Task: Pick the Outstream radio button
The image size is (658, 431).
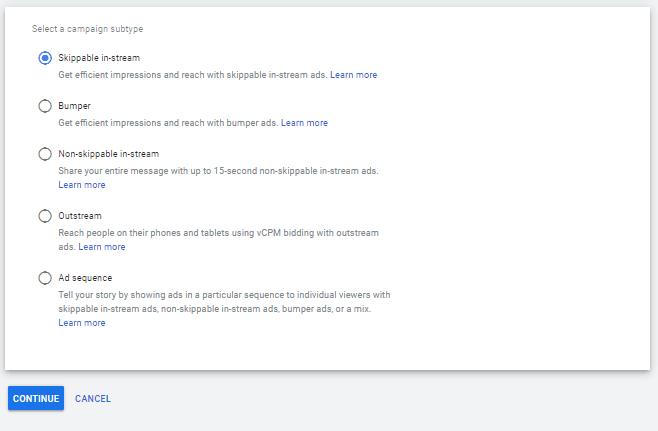Action: (45, 216)
